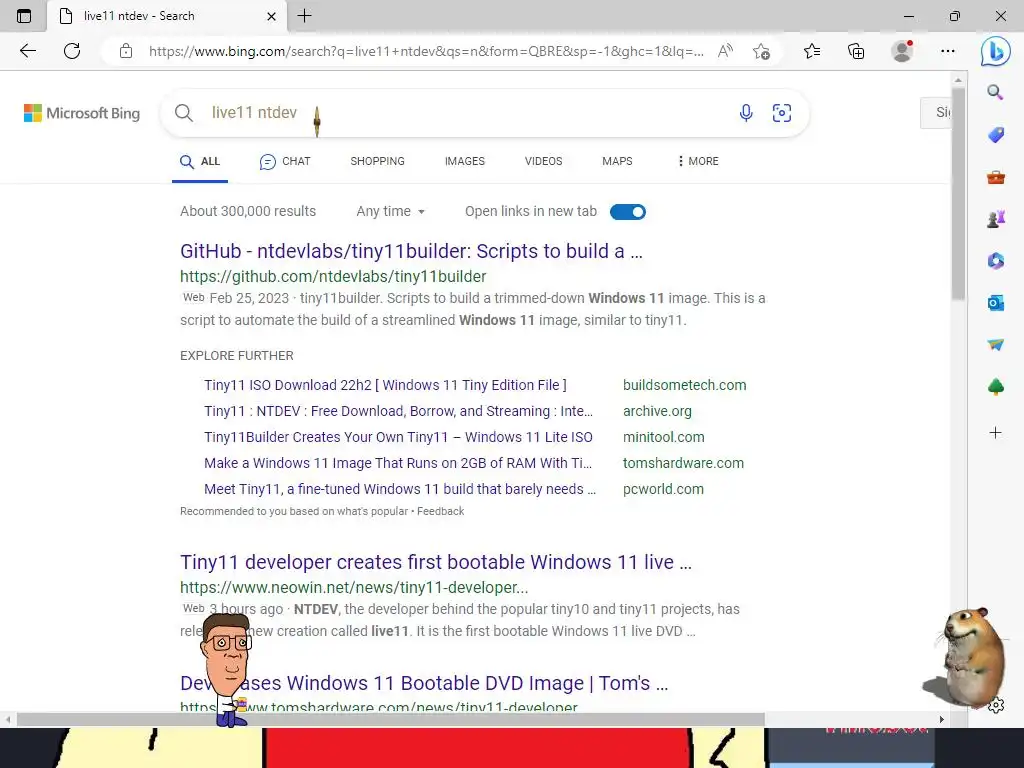Click the cartoon man with glasses
This screenshot has height=768, width=1024.
(x=226, y=669)
